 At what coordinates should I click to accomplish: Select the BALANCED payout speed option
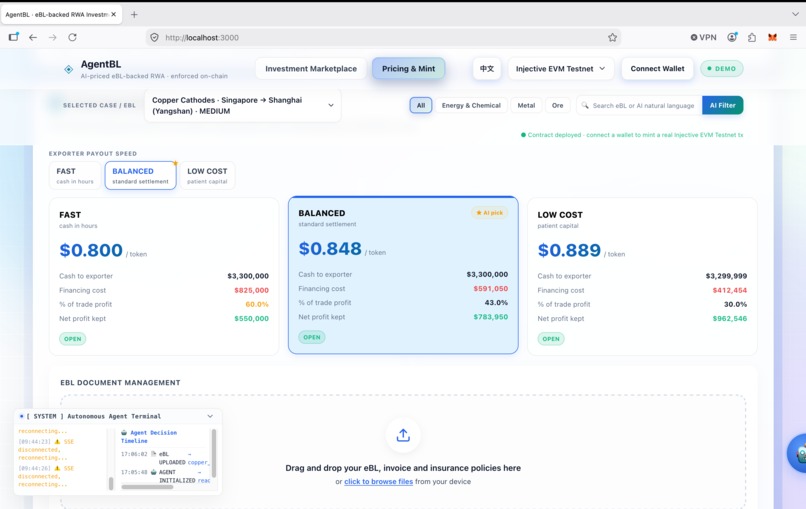tap(140, 175)
